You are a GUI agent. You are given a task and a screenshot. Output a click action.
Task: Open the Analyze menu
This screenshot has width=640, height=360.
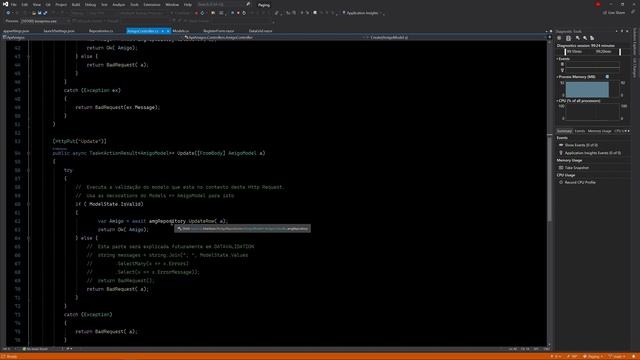(x=119, y=5)
